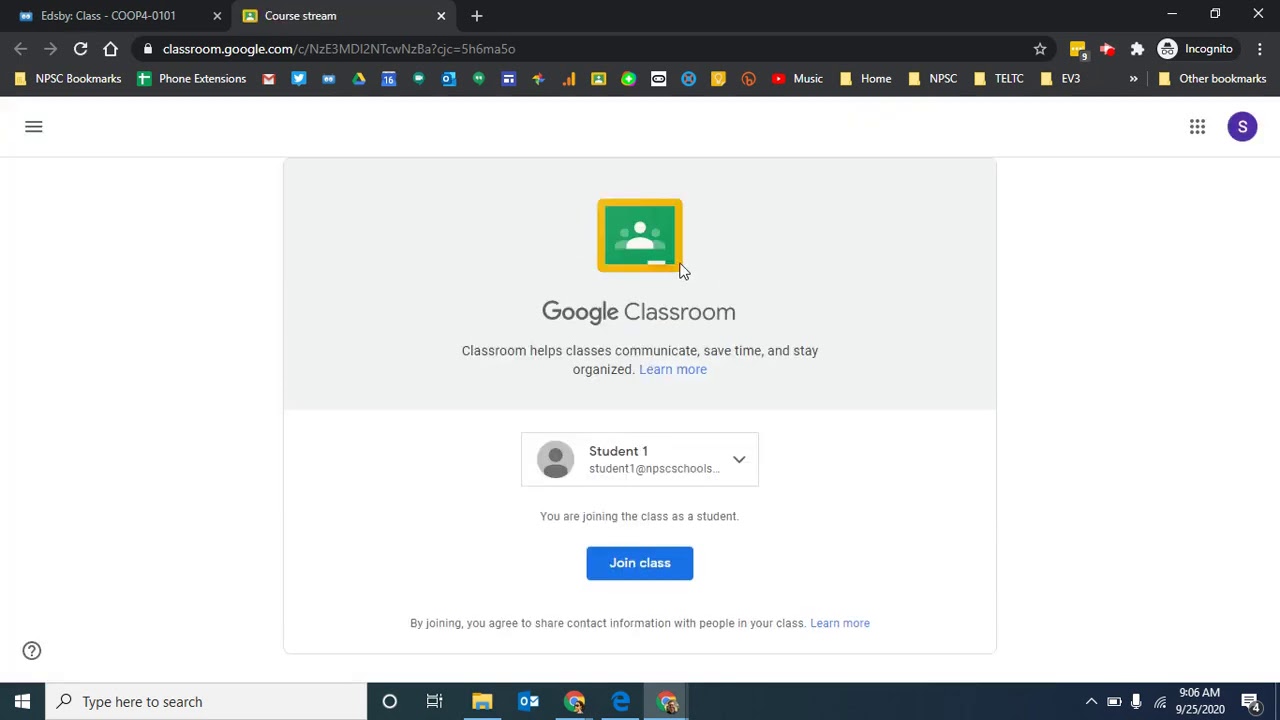Screen dimensions: 1280x720
Task: Open the Google apps grid launcher
Action: [x=1197, y=126]
